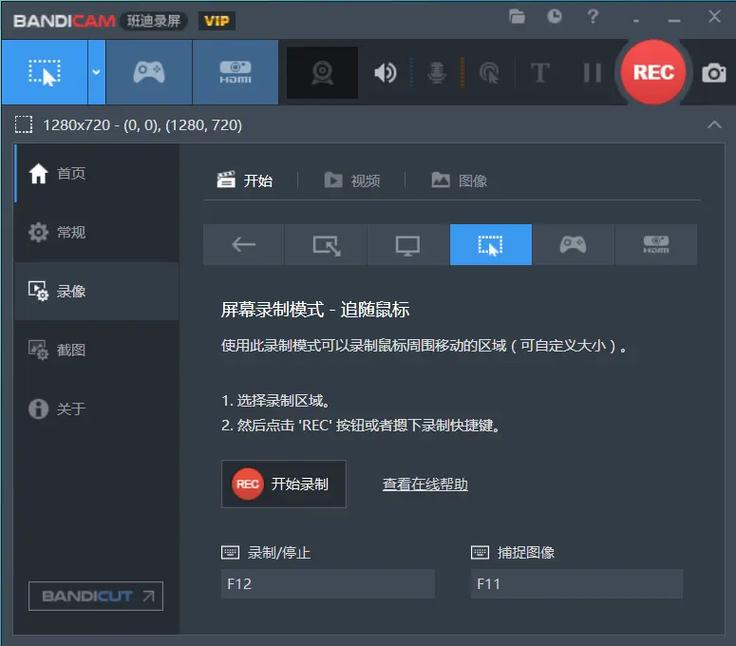Collapse the 1280x720 region info bar
The width and height of the screenshot is (736, 646).
pyautogui.click(x=714, y=125)
